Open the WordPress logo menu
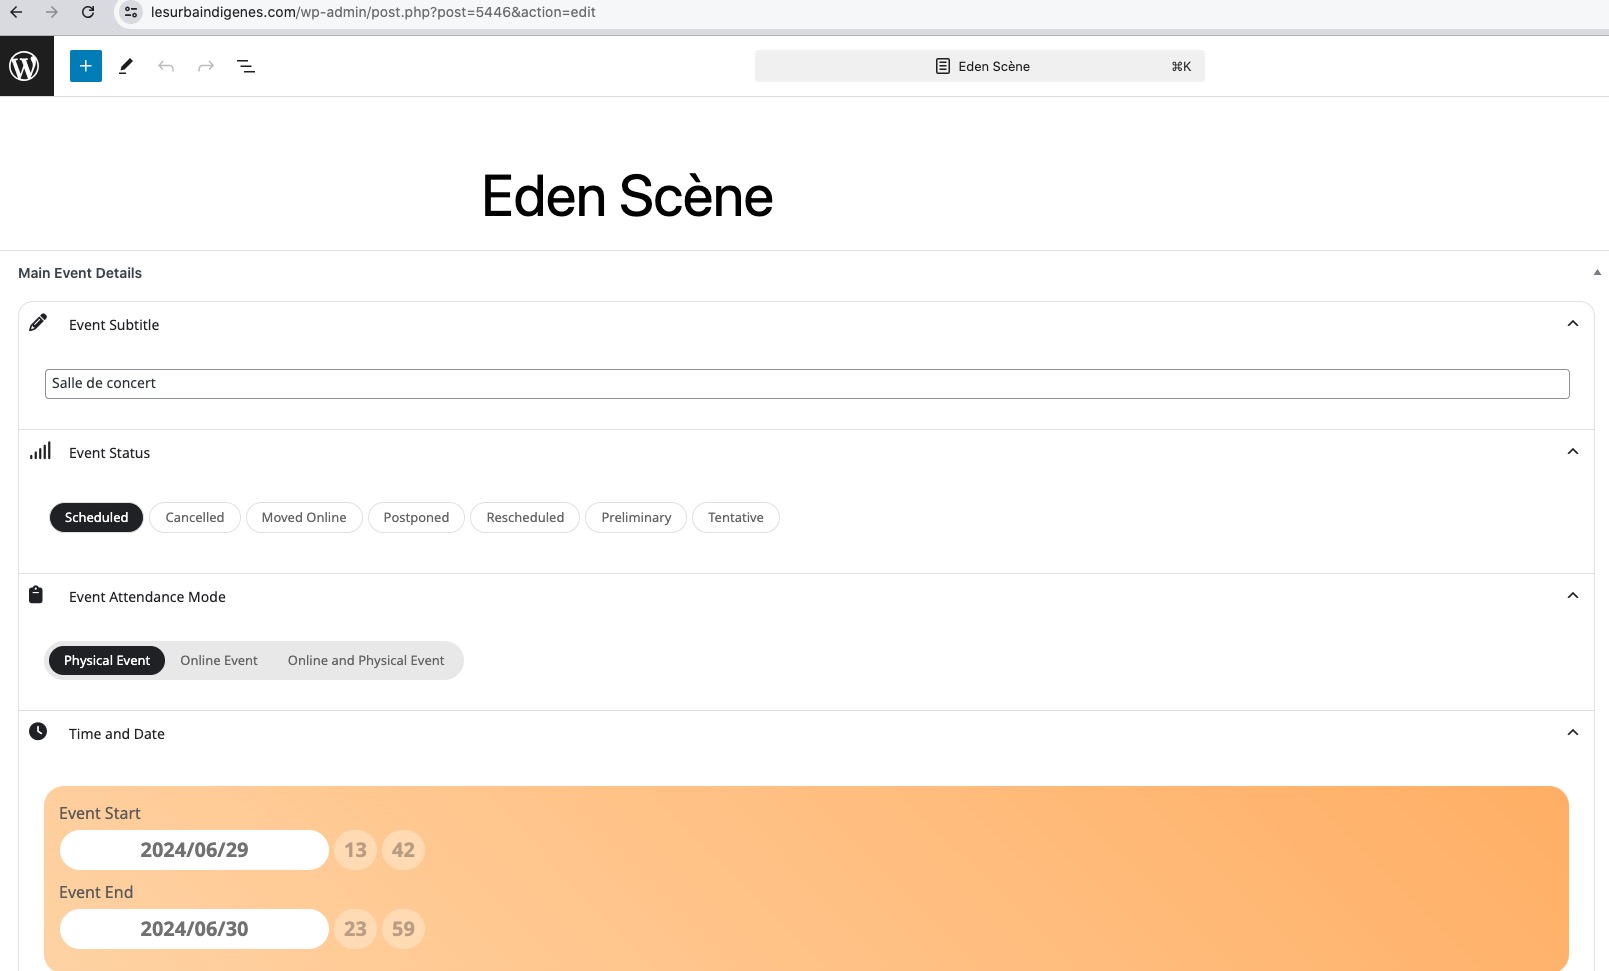Viewport: 1609px width, 971px height. coord(26,66)
